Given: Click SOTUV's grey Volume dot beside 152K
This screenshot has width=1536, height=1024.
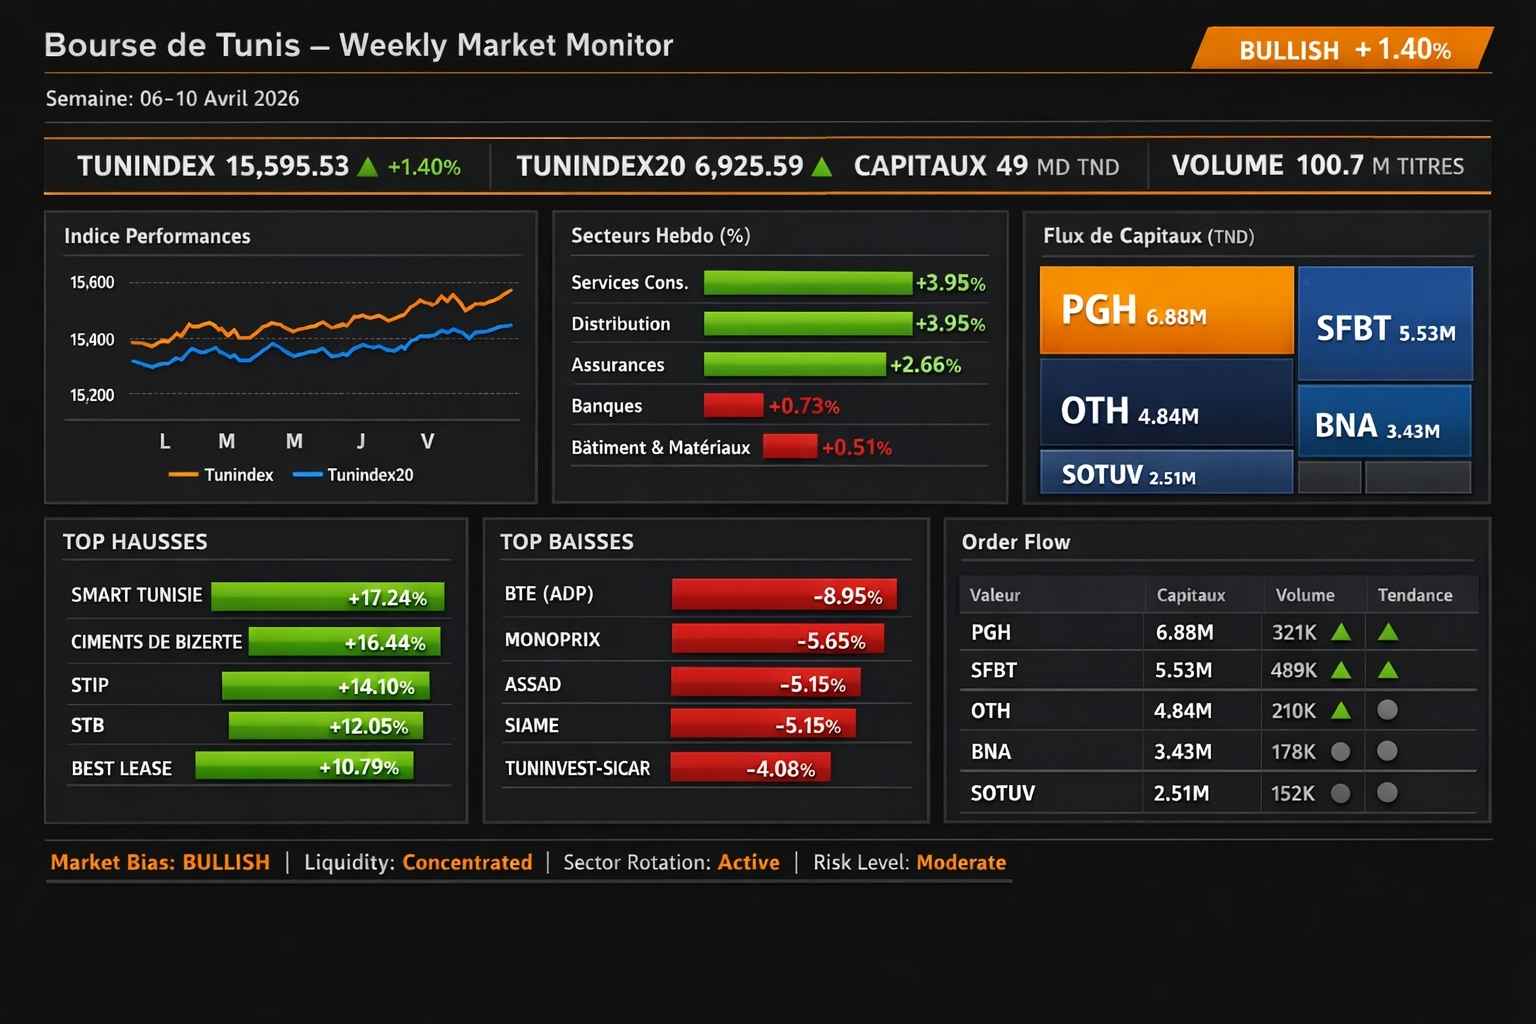Looking at the screenshot, I should tap(1341, 793).
